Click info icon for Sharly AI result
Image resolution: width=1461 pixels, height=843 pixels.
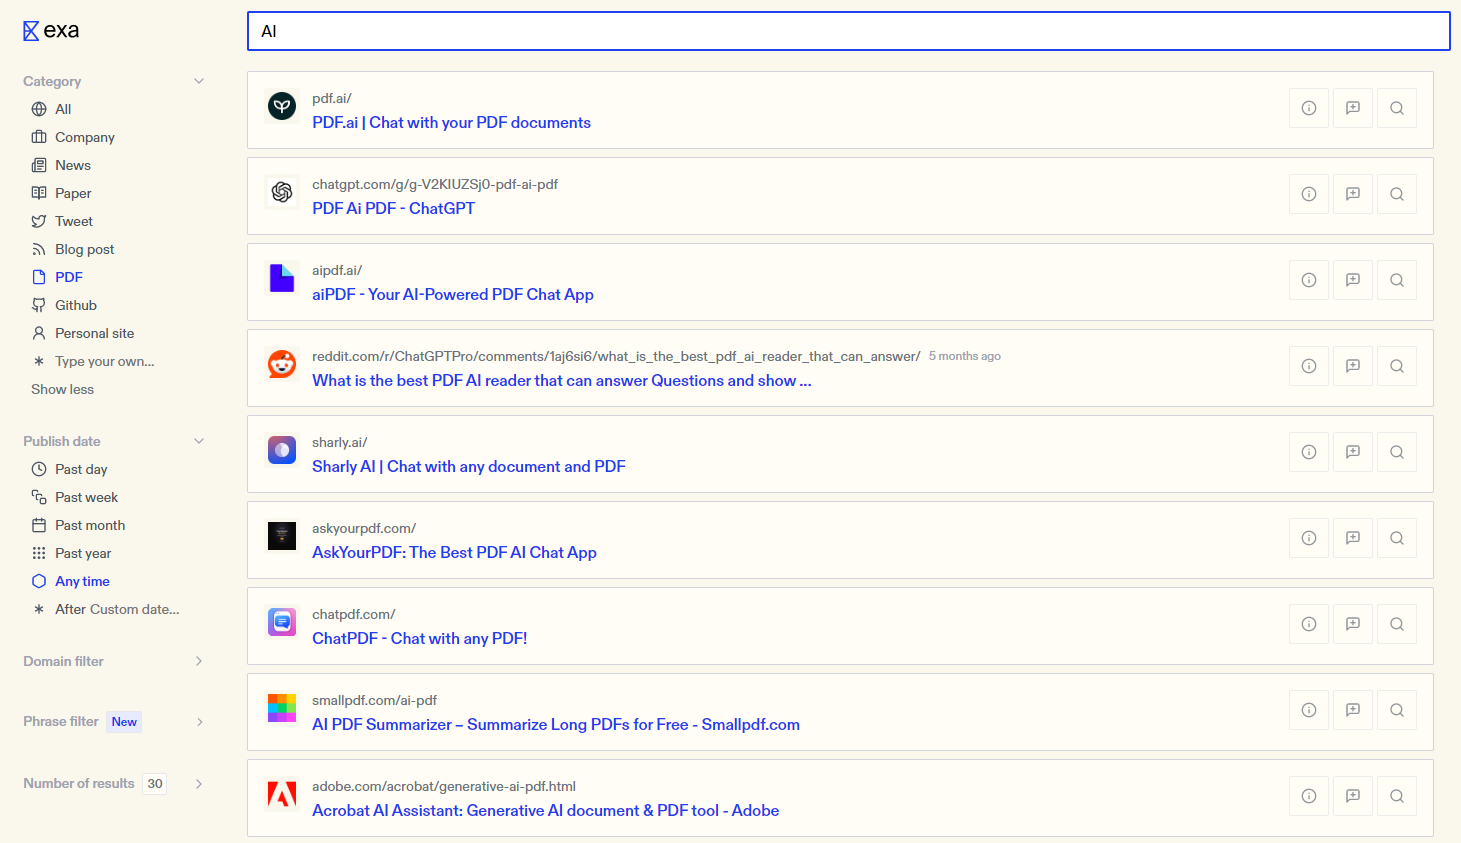[x=1309, y=452]
